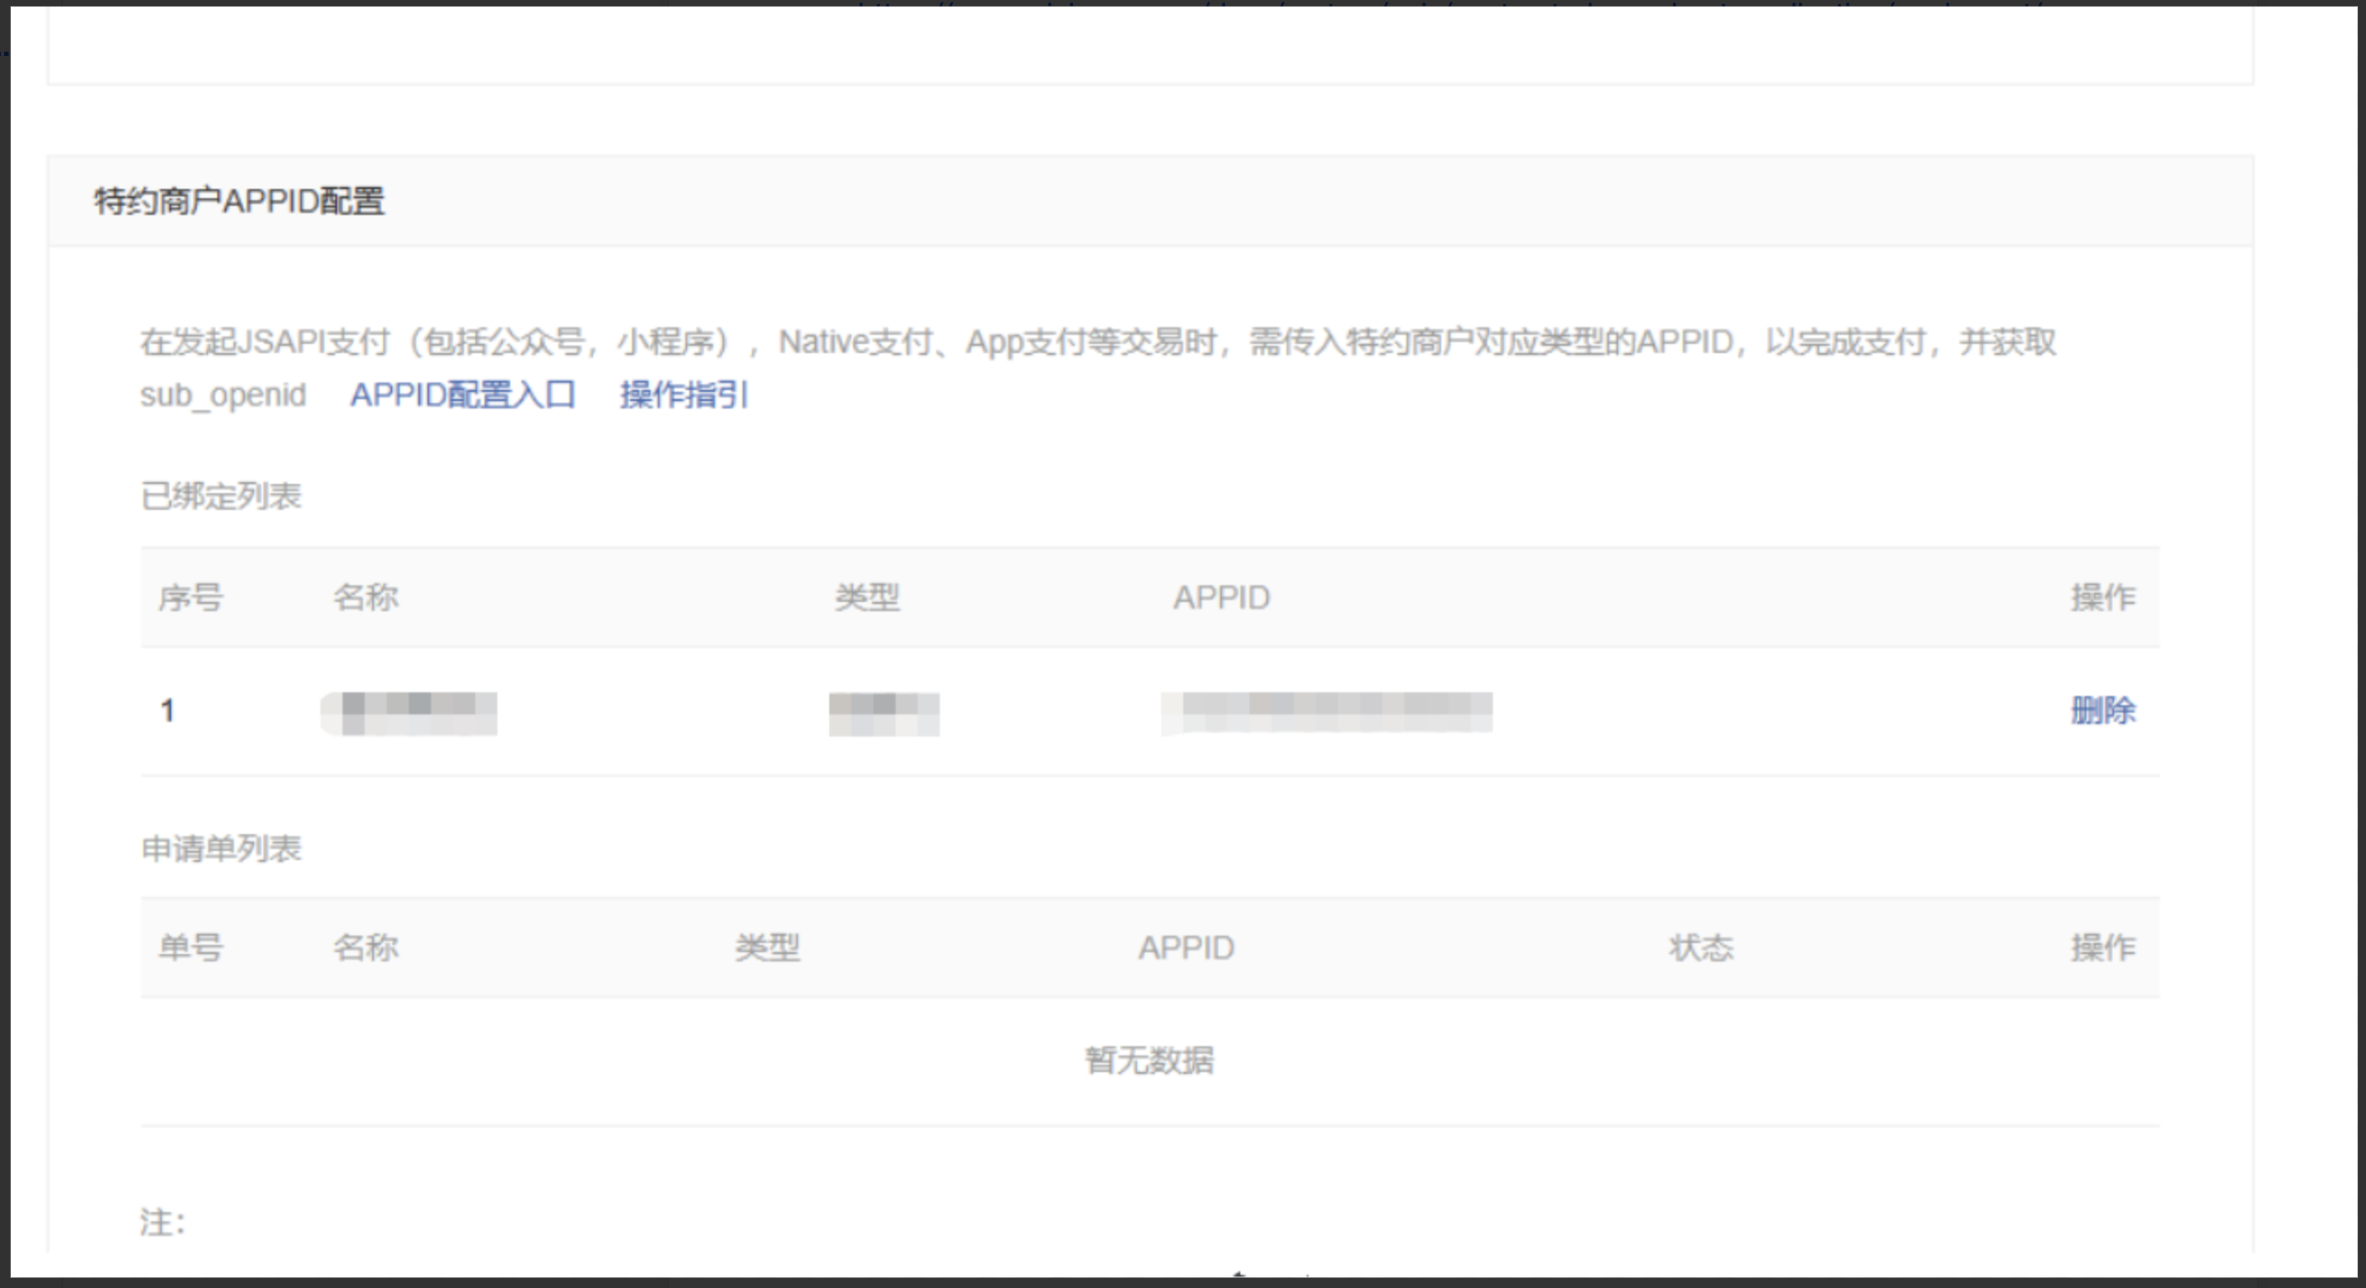Viewport: 2366px width, 1288px height.
Task: Click 操作 header in 已绑定列表 table
Action: click(x=2102, y=598)
